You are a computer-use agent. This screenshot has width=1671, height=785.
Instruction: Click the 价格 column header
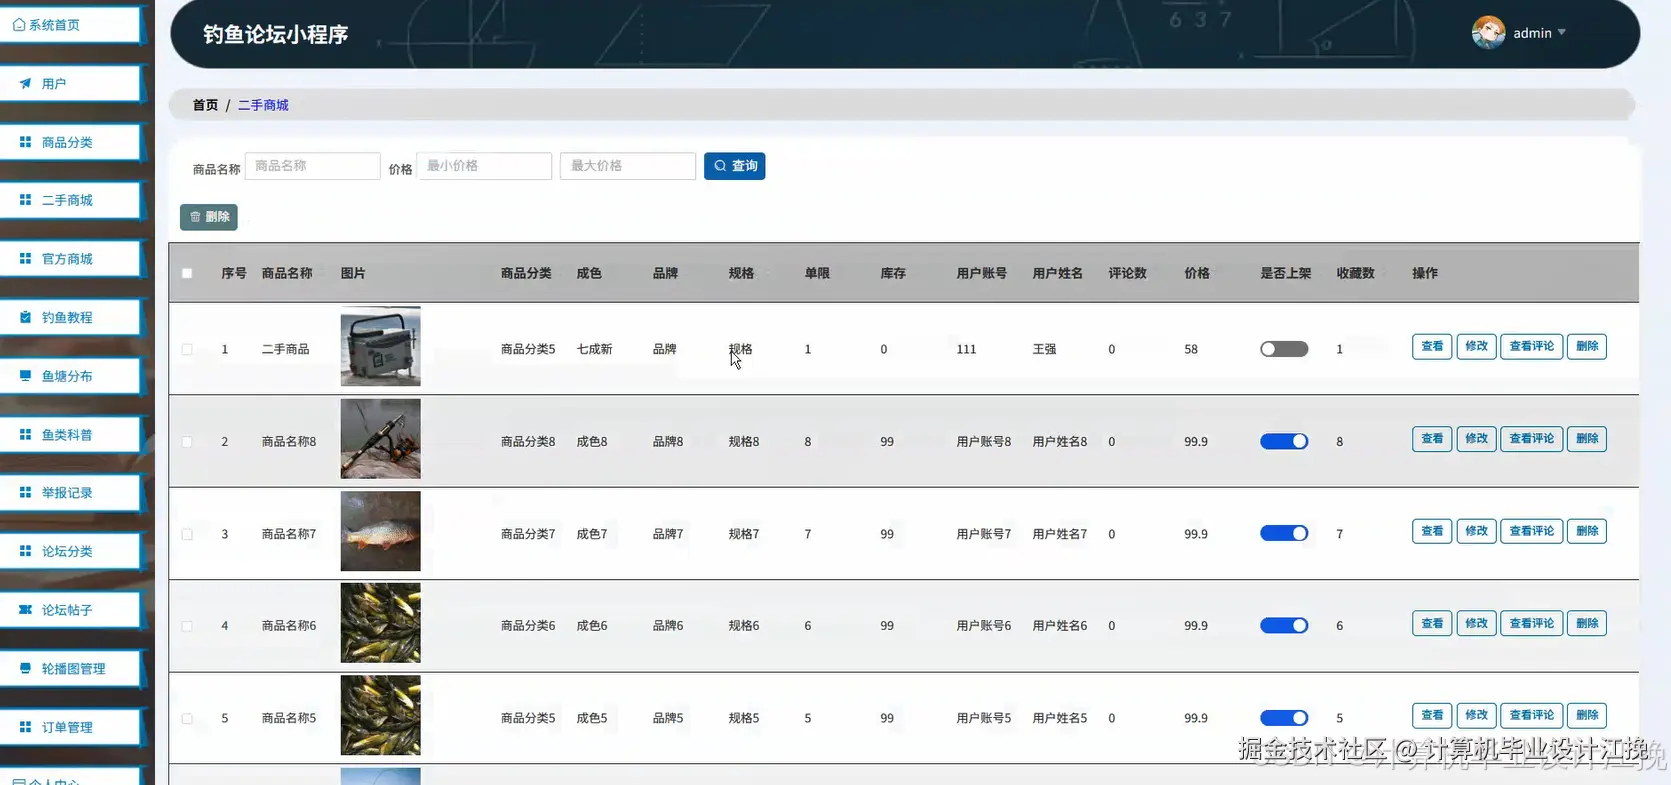click(1197, 273)
